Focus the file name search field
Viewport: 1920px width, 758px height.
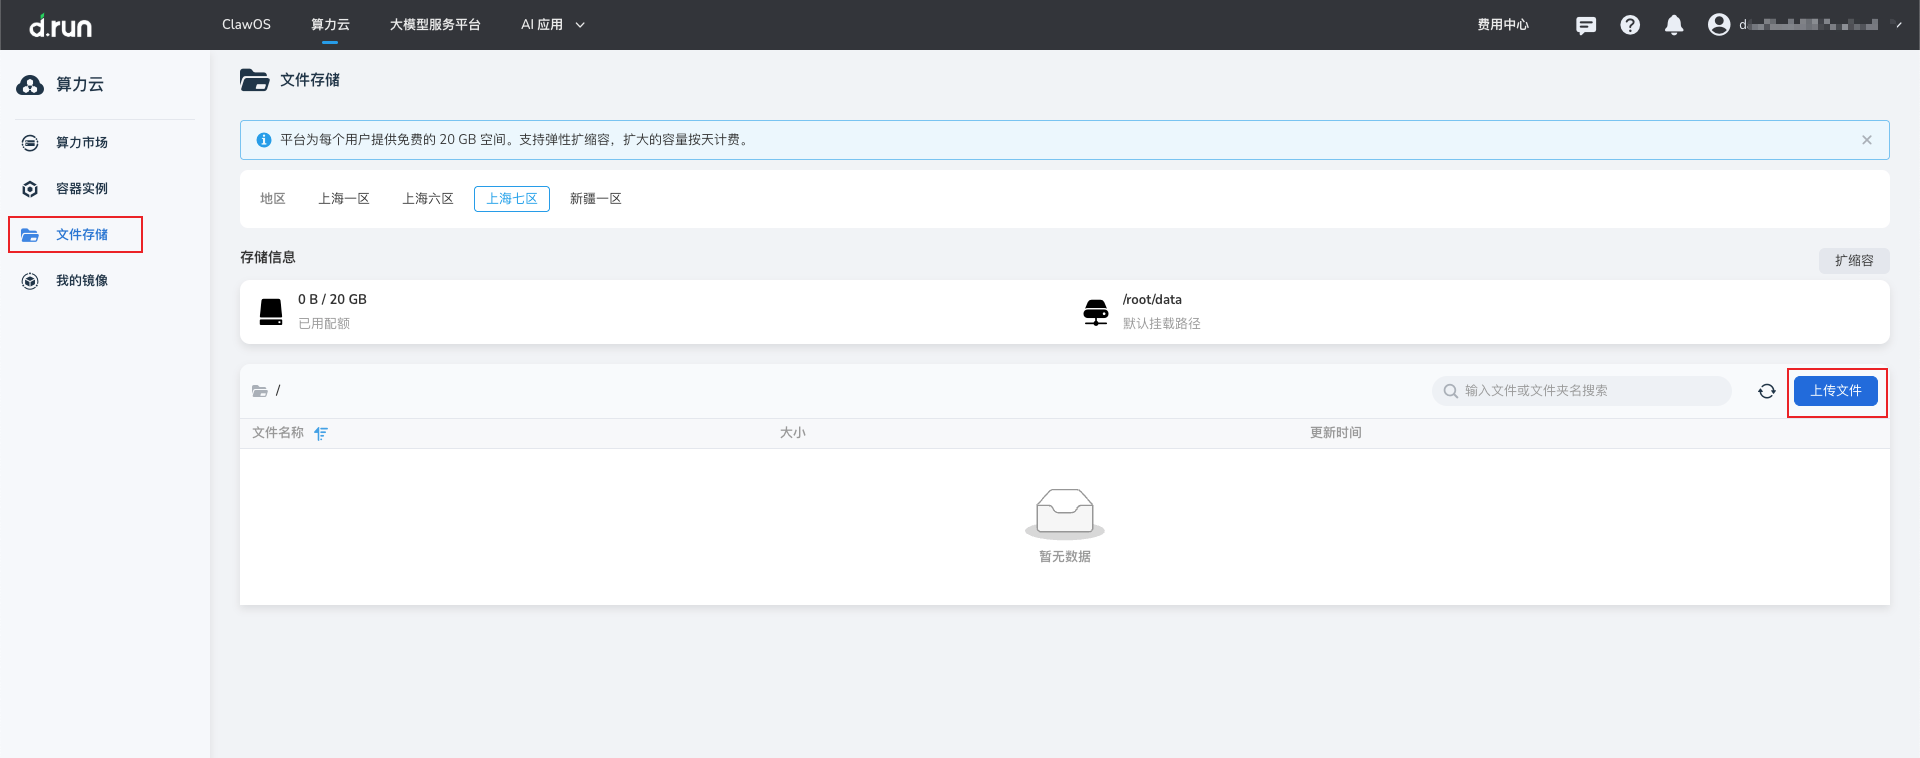click(x=1590, y=391)
